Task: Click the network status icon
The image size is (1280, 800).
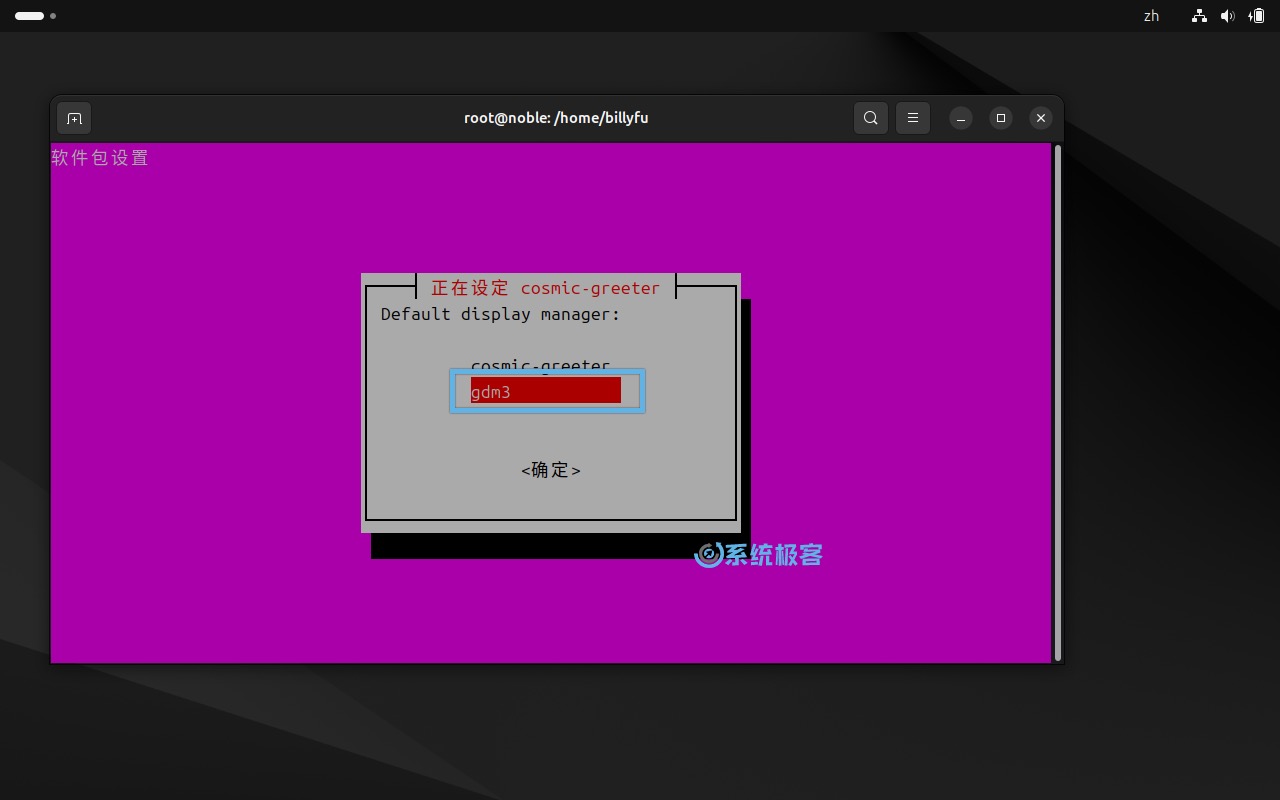Action: [x=1199, y=16]
